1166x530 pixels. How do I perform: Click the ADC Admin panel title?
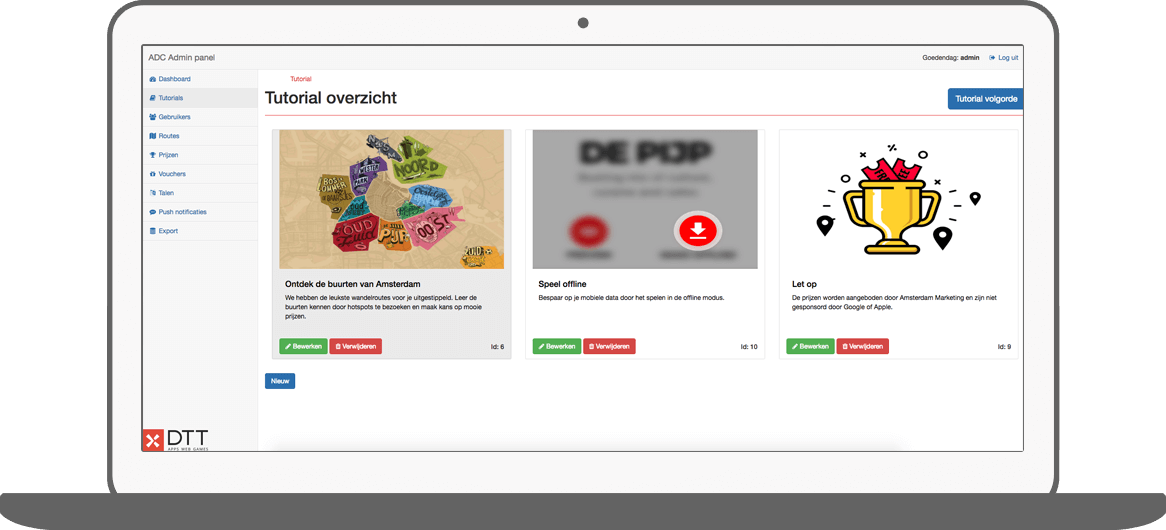click(181, 58)
